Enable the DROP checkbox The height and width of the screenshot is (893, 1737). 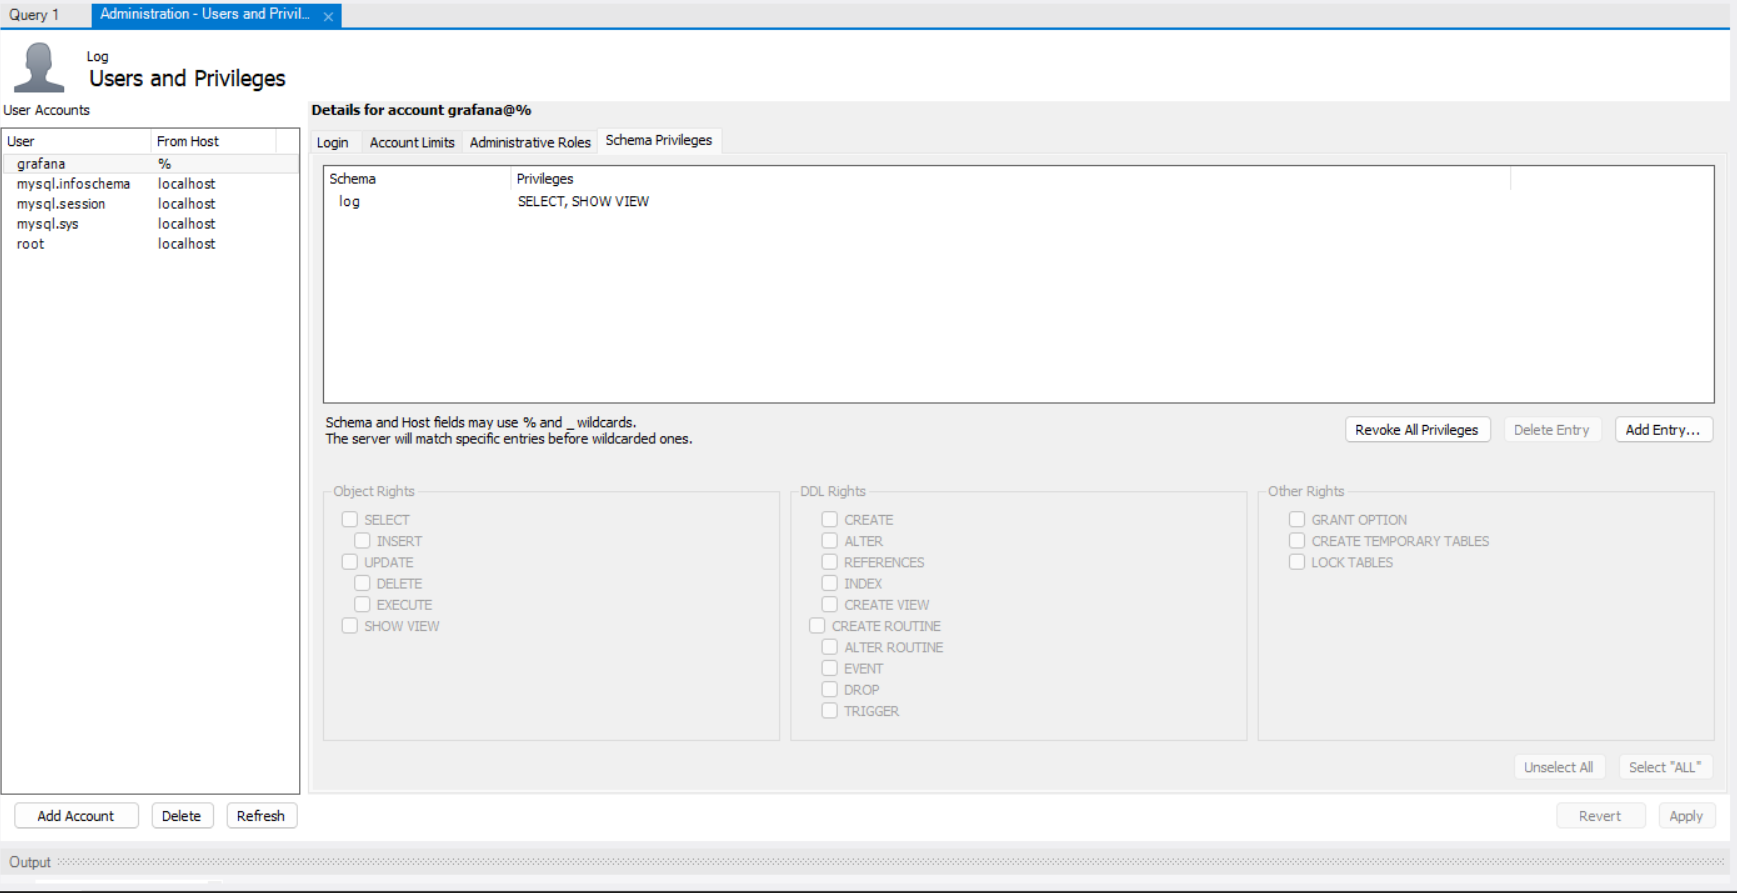click(830, 690)
